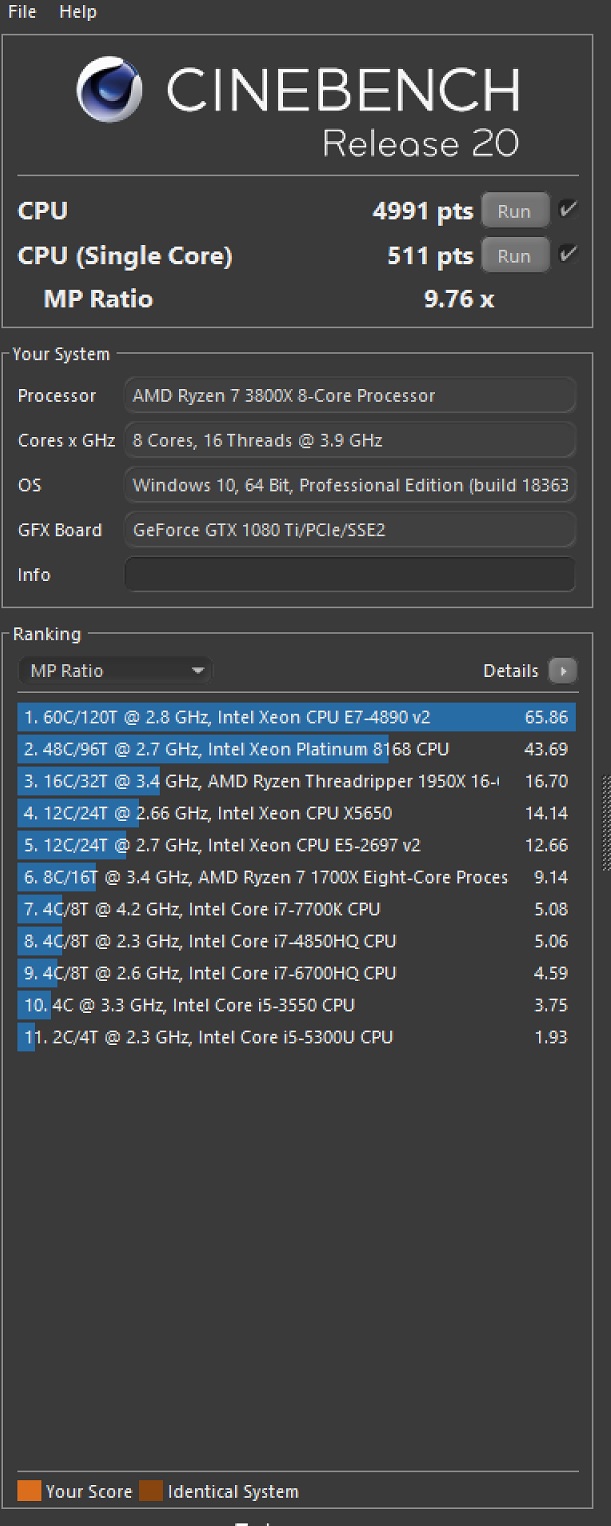The width and height of the screenshot is (611, 1526).
Task: Select the Intel Core i5-5300U row
Action: 297,1037
